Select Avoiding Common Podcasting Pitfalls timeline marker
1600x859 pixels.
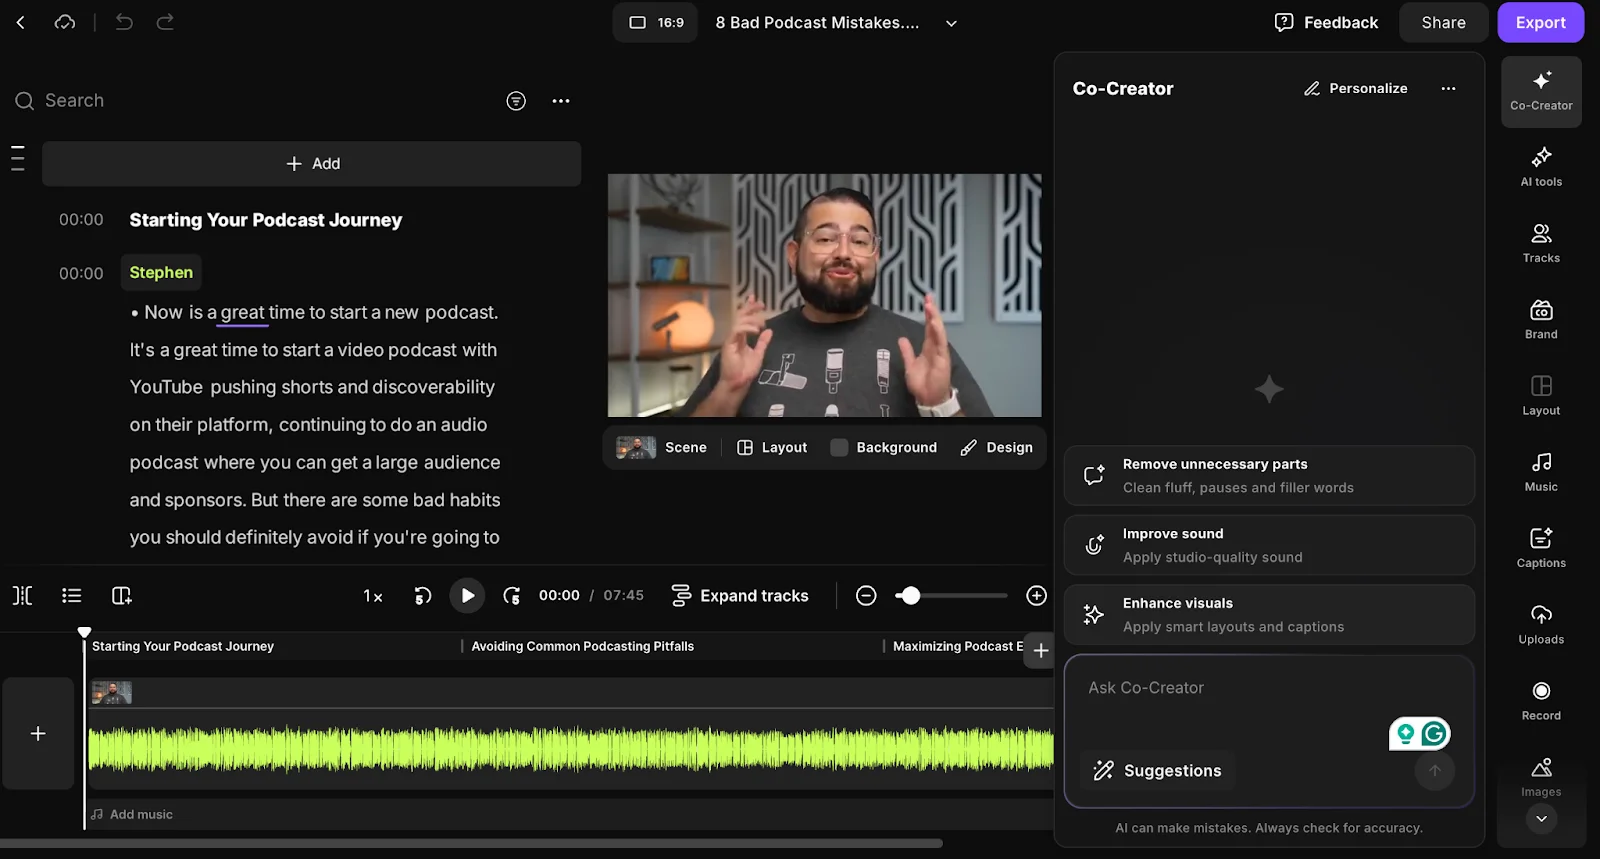pyautogui.click(x=582, y=646)
